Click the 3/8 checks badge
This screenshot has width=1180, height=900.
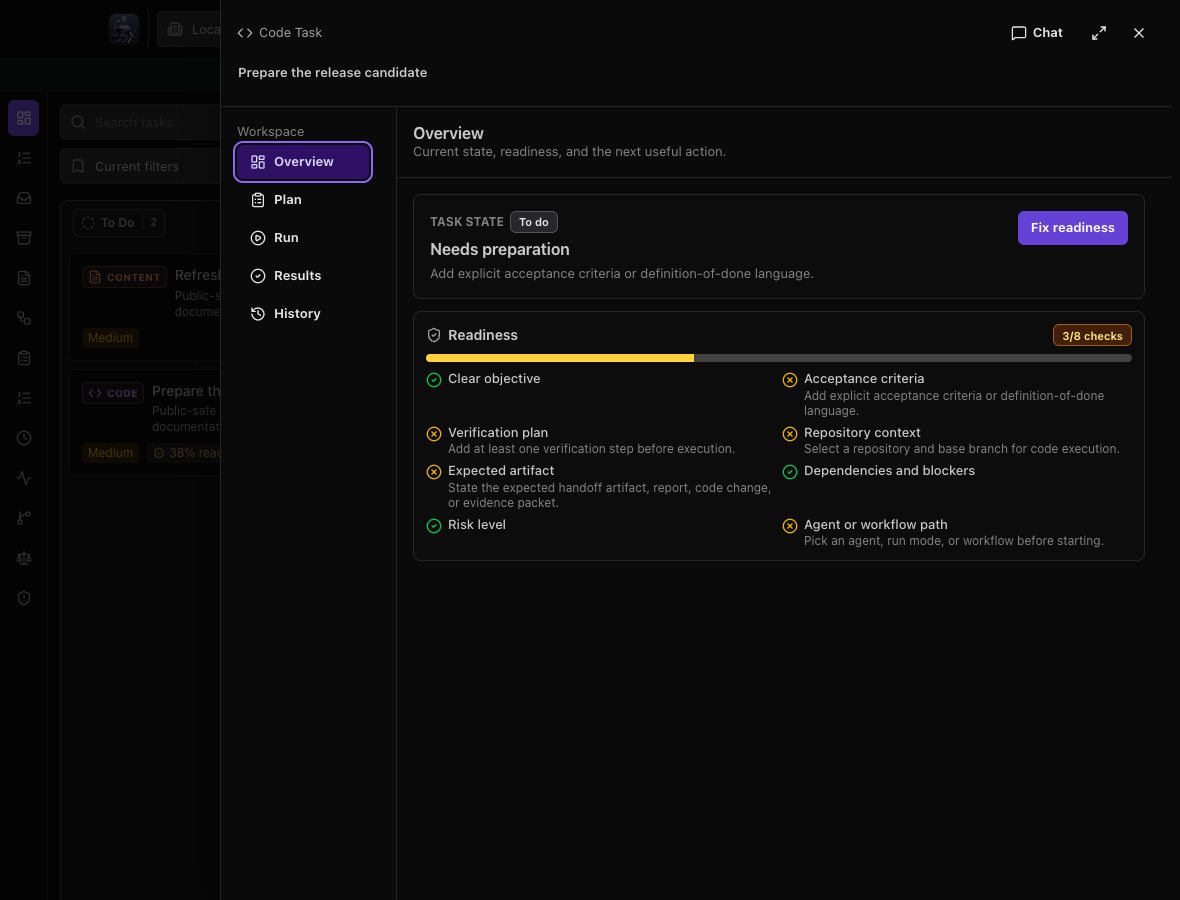[1092, 336]
